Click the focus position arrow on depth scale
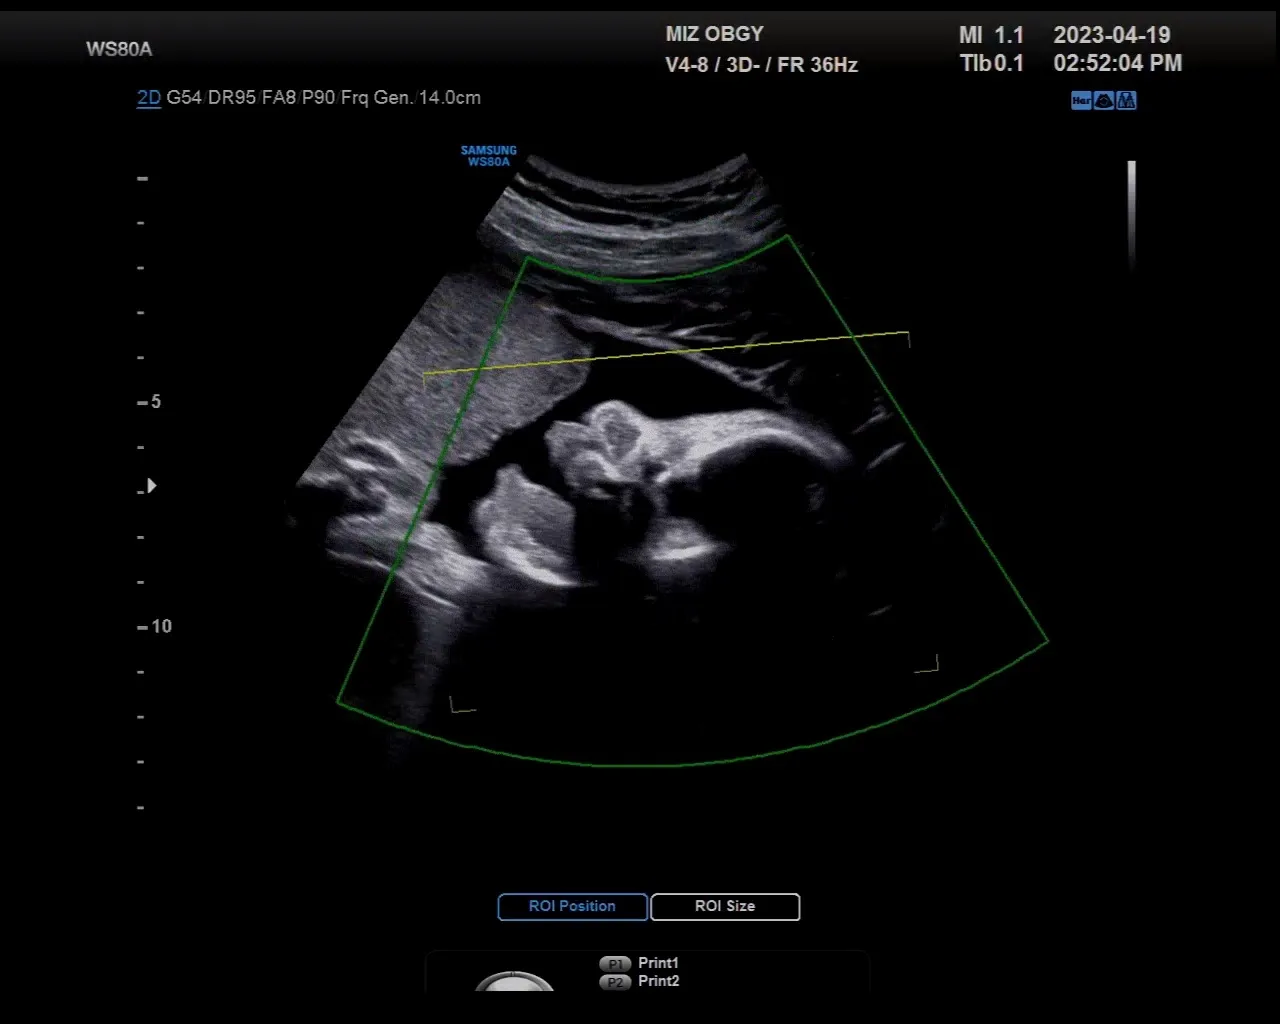This screenshot has width=1280, height=1024. (152, 486)
